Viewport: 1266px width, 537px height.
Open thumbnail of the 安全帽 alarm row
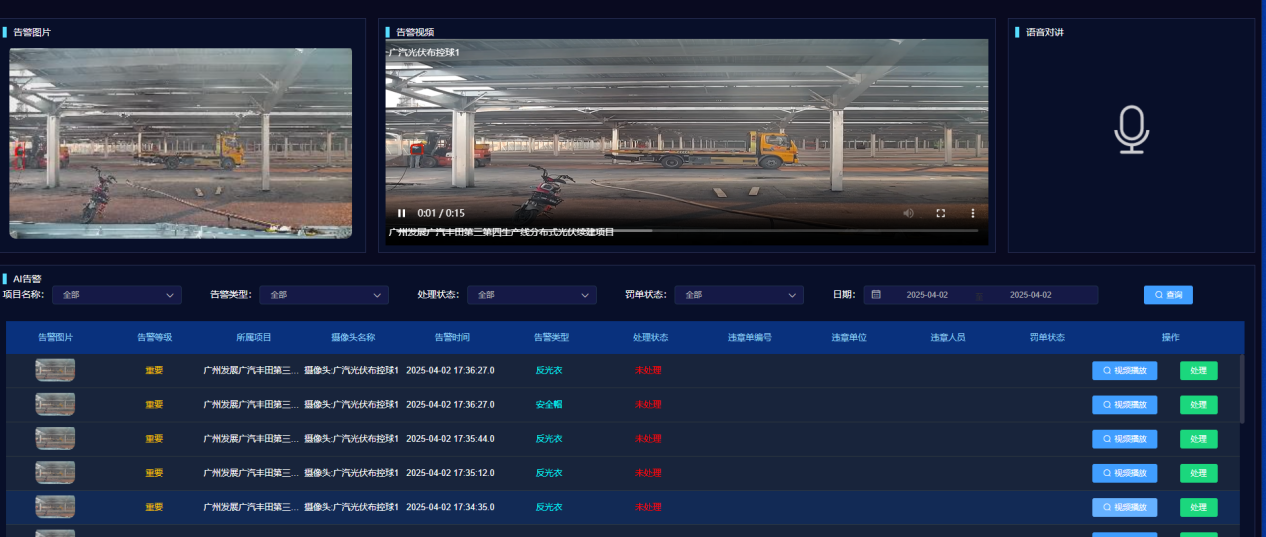pyautogui.click(x=55, y=404)
